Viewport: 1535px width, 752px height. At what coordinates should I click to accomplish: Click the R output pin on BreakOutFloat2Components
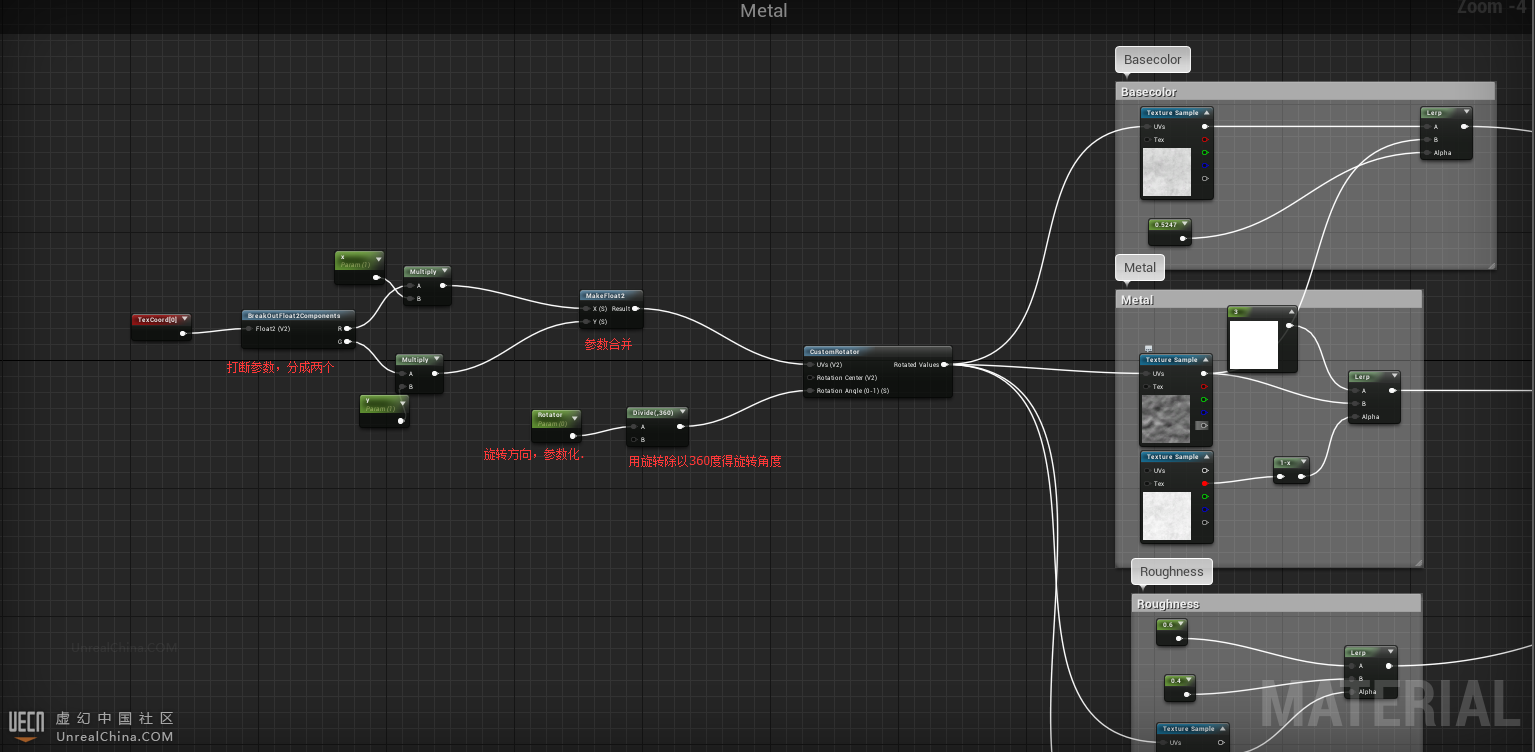coord(347,328)
